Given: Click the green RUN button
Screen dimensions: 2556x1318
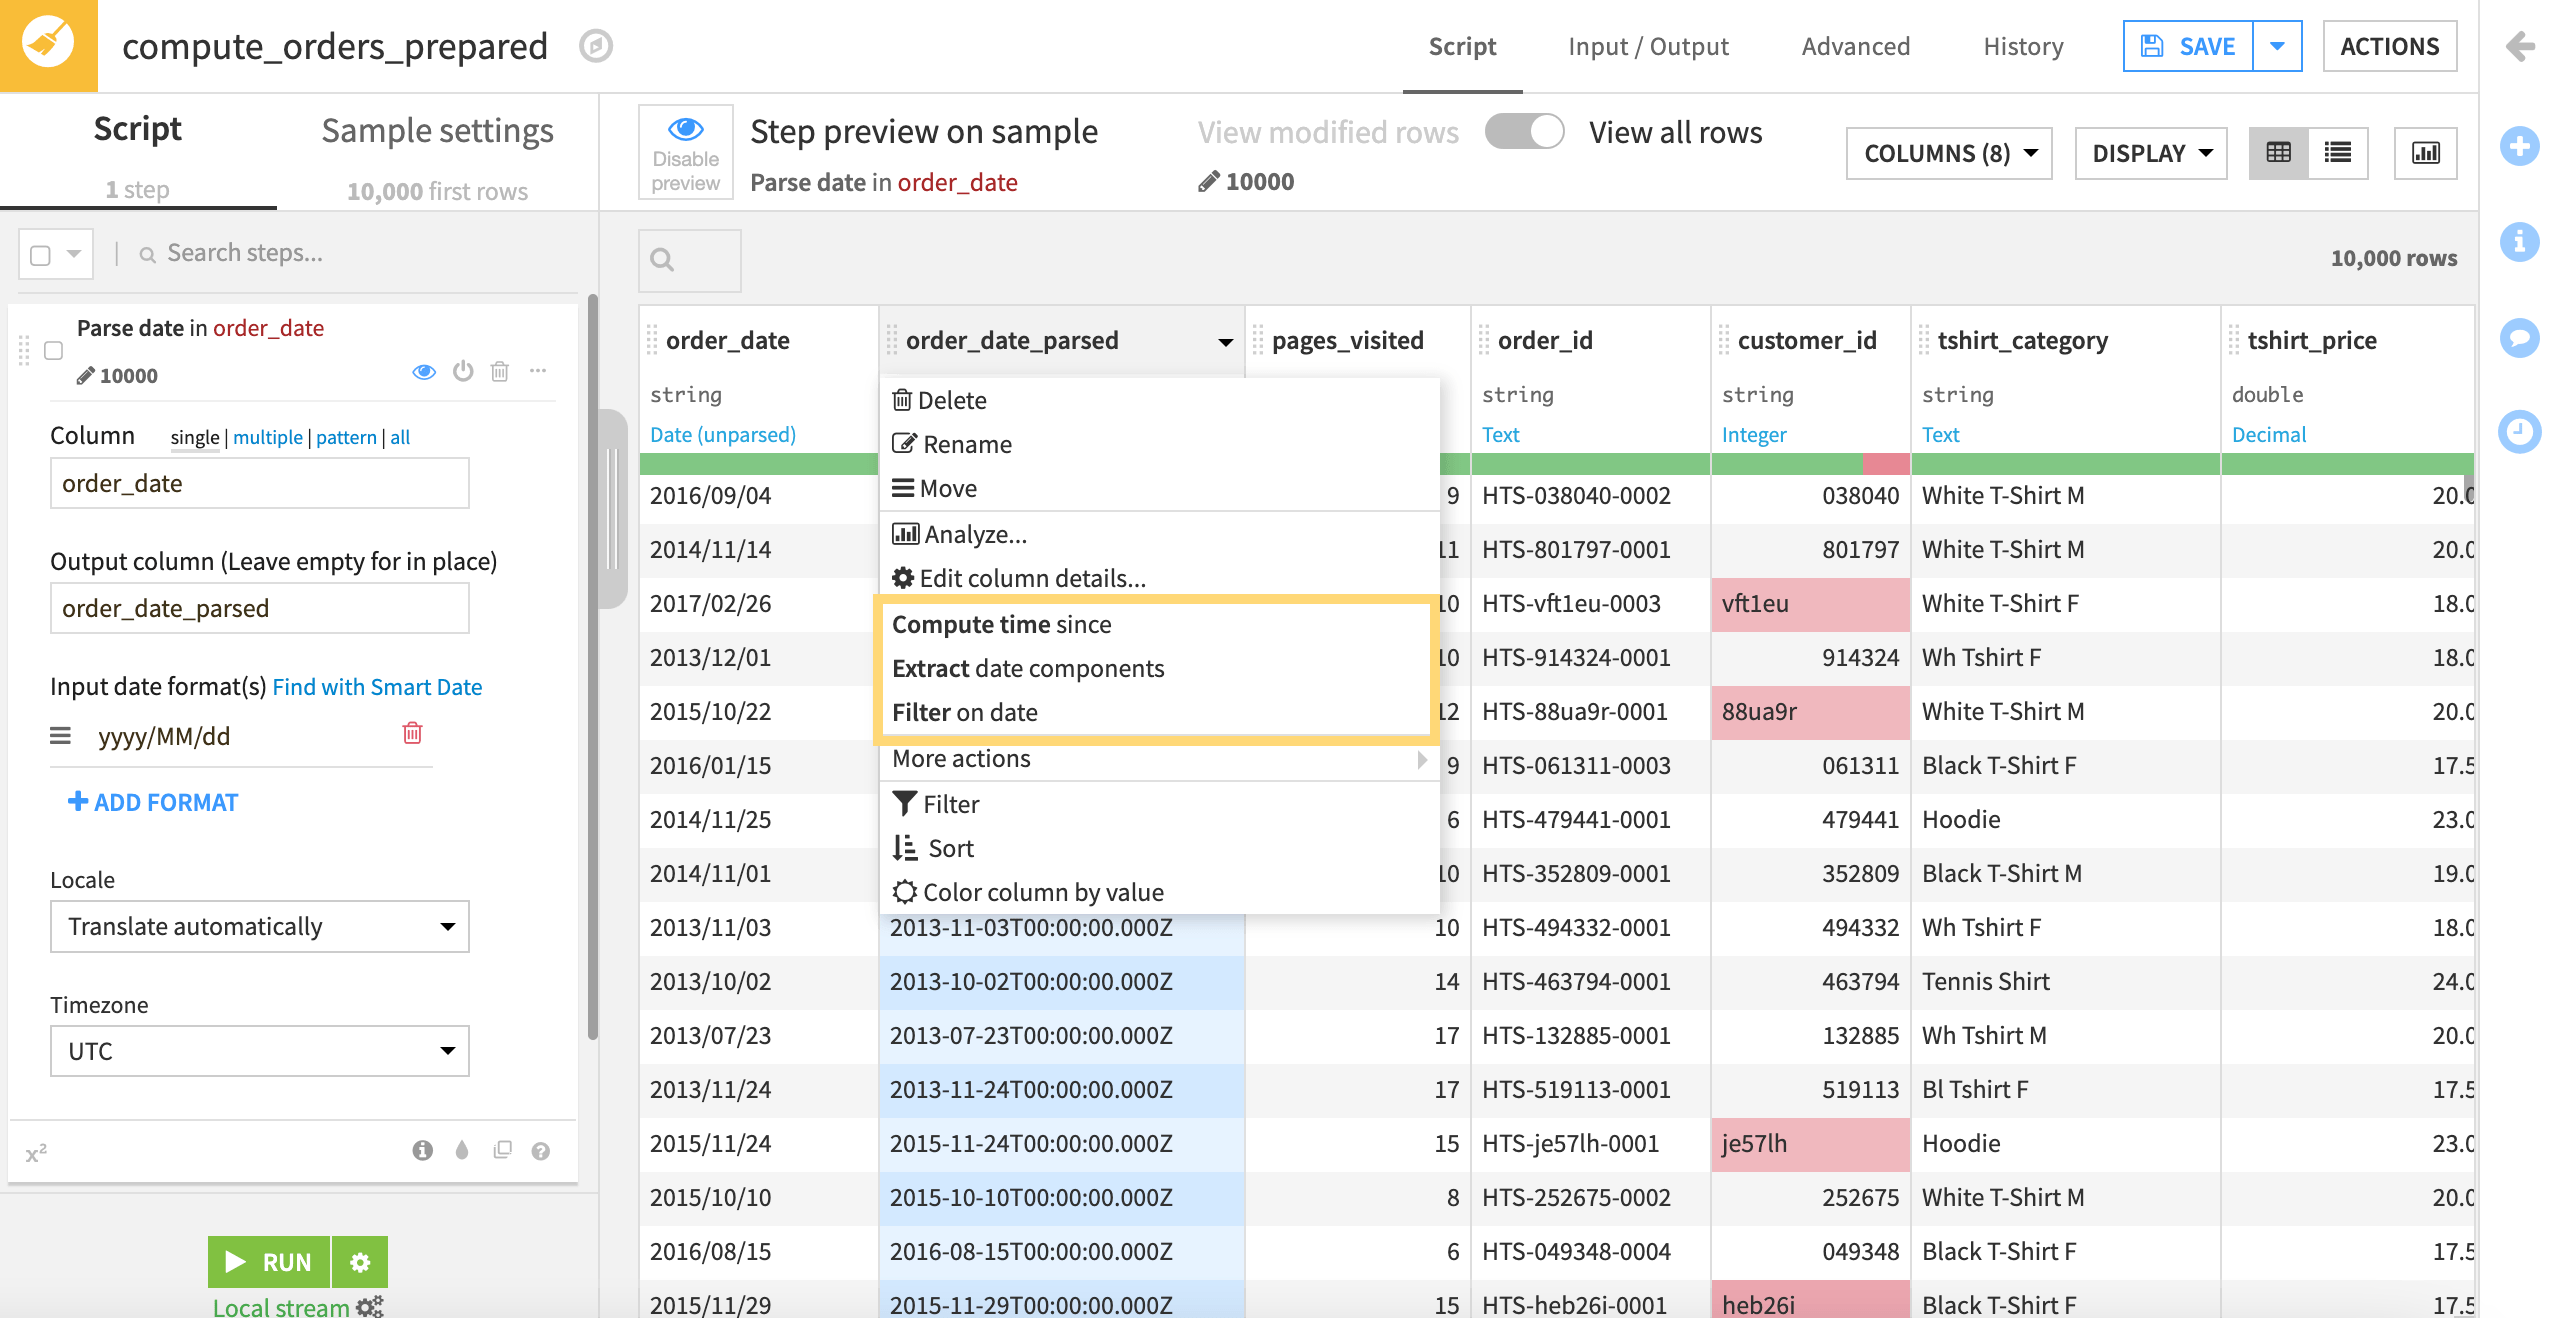Looking at the screenshot, I should point(268,1262).
